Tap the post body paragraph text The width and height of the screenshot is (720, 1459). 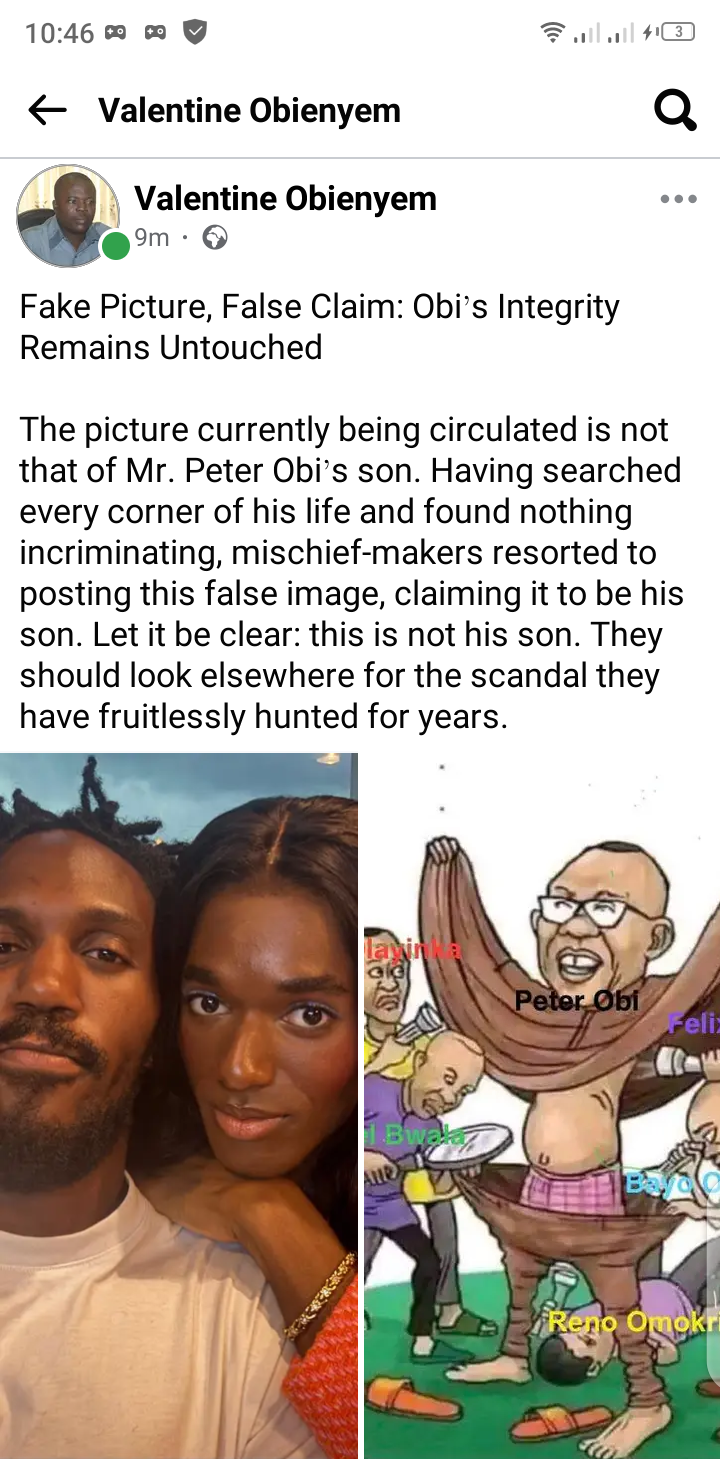(351, 573)
